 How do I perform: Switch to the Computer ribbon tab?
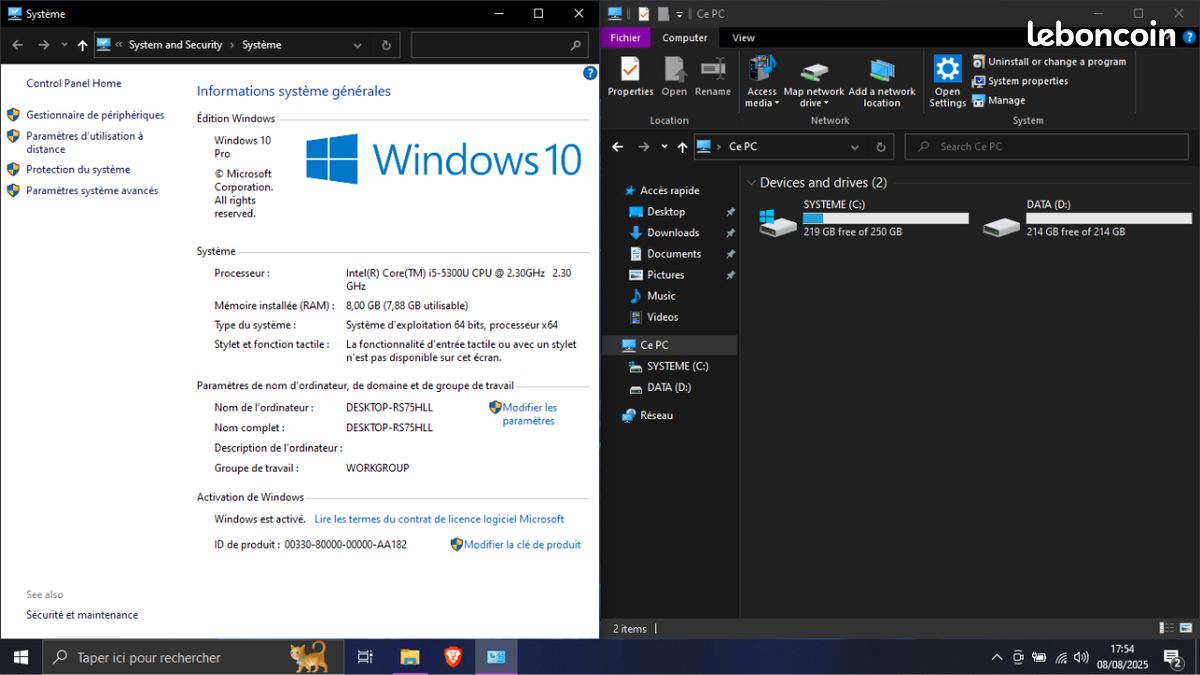685,38
